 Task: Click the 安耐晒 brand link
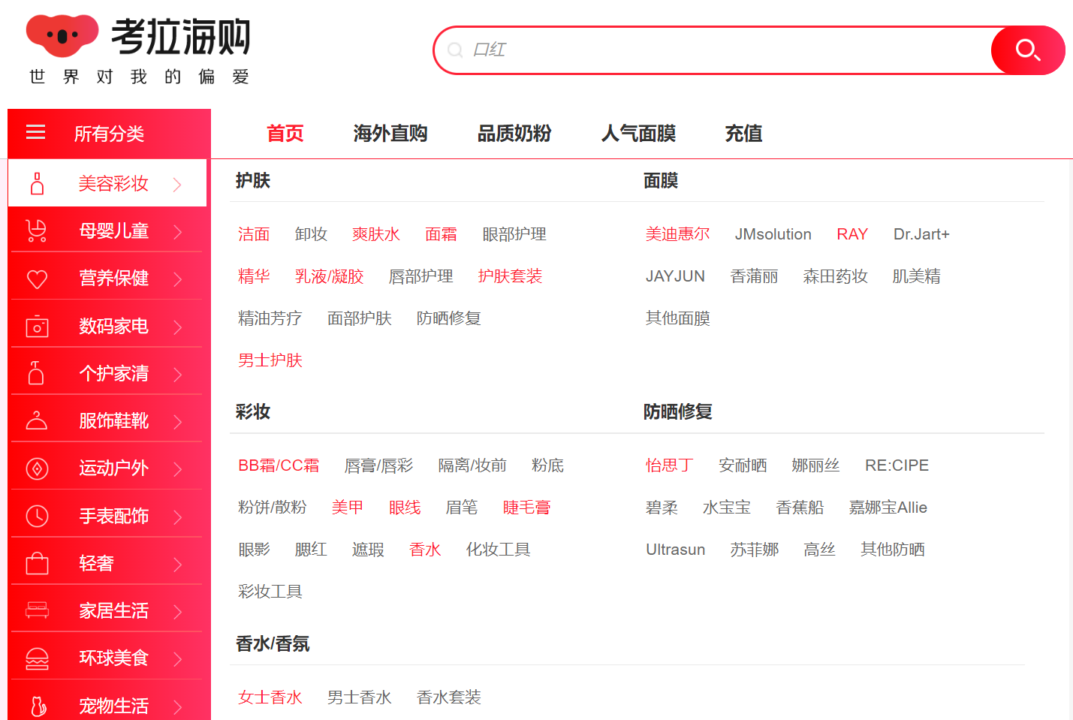coord(742,465)
